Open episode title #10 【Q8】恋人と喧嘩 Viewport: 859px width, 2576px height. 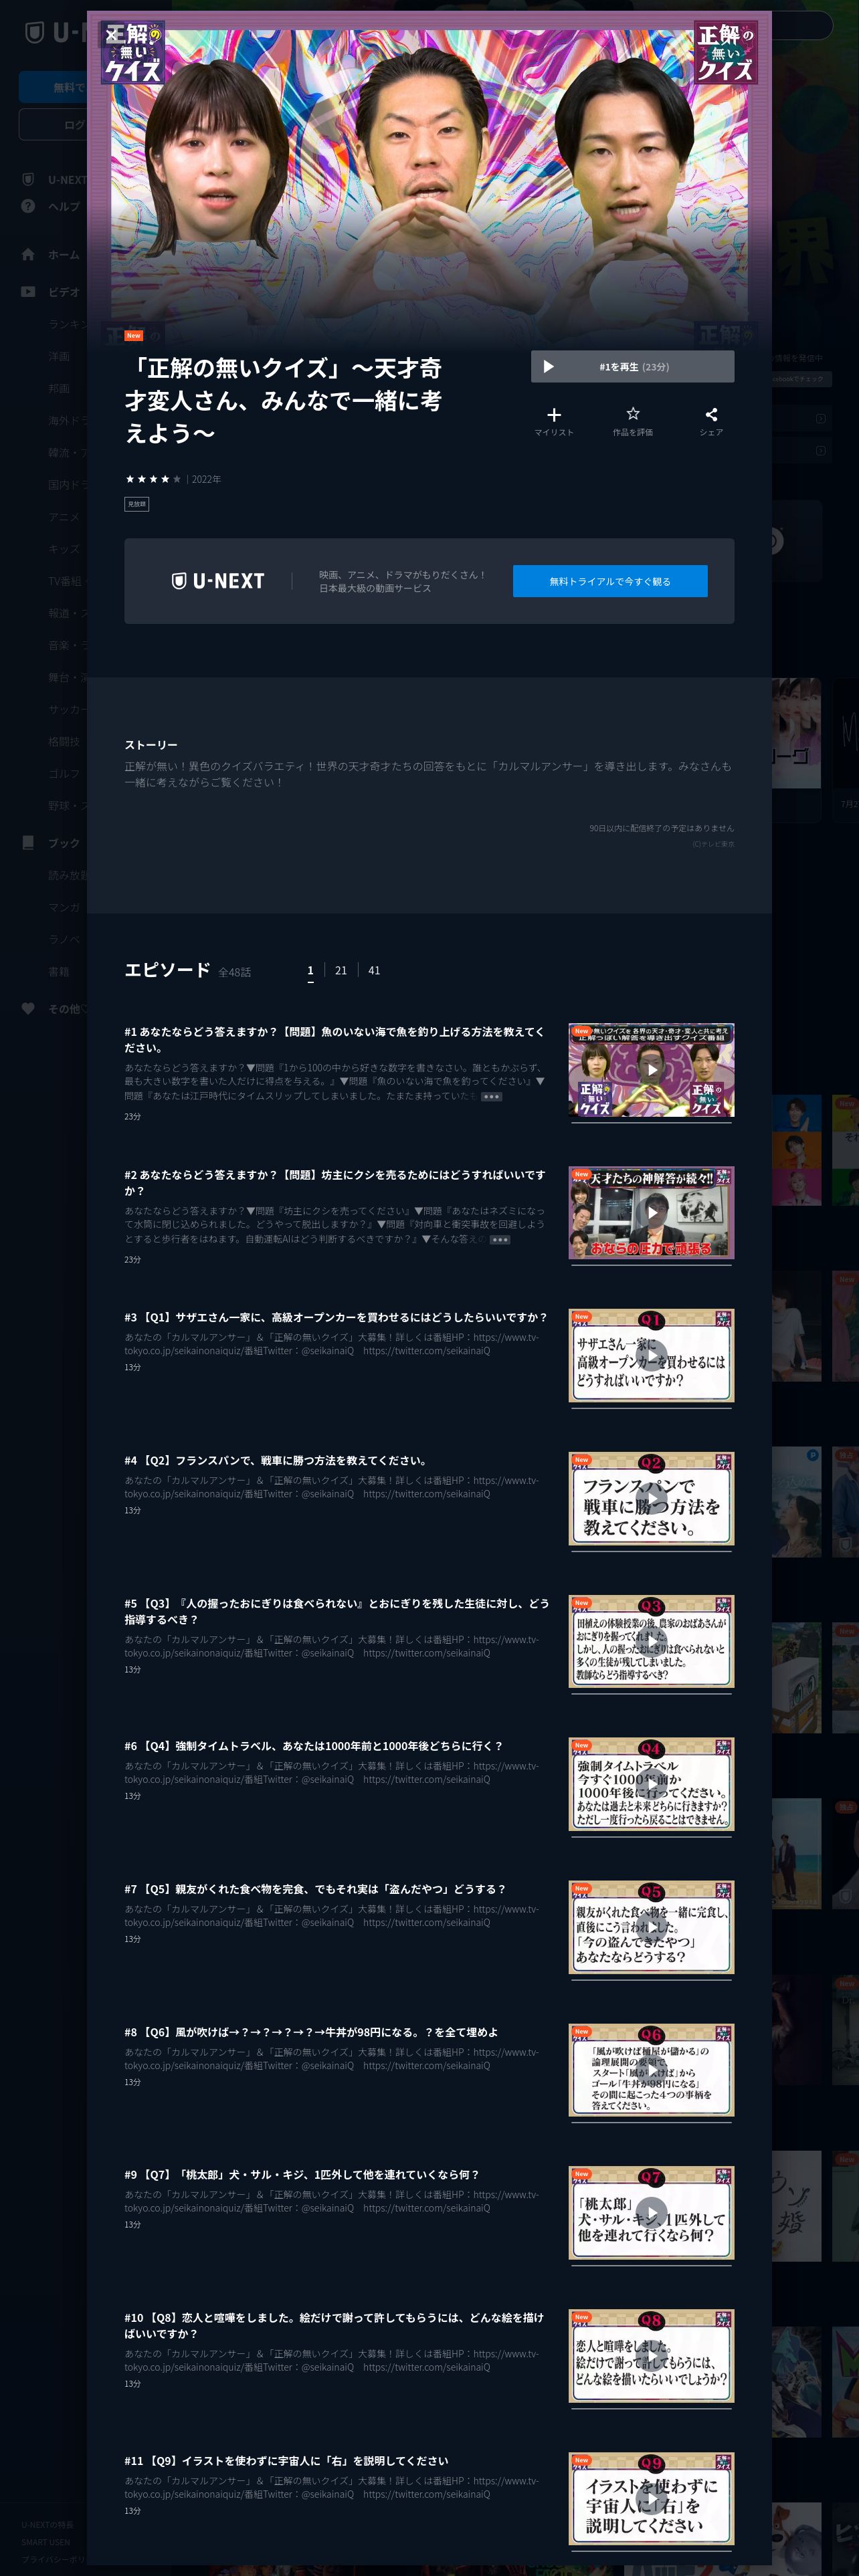click(334, 2325)
